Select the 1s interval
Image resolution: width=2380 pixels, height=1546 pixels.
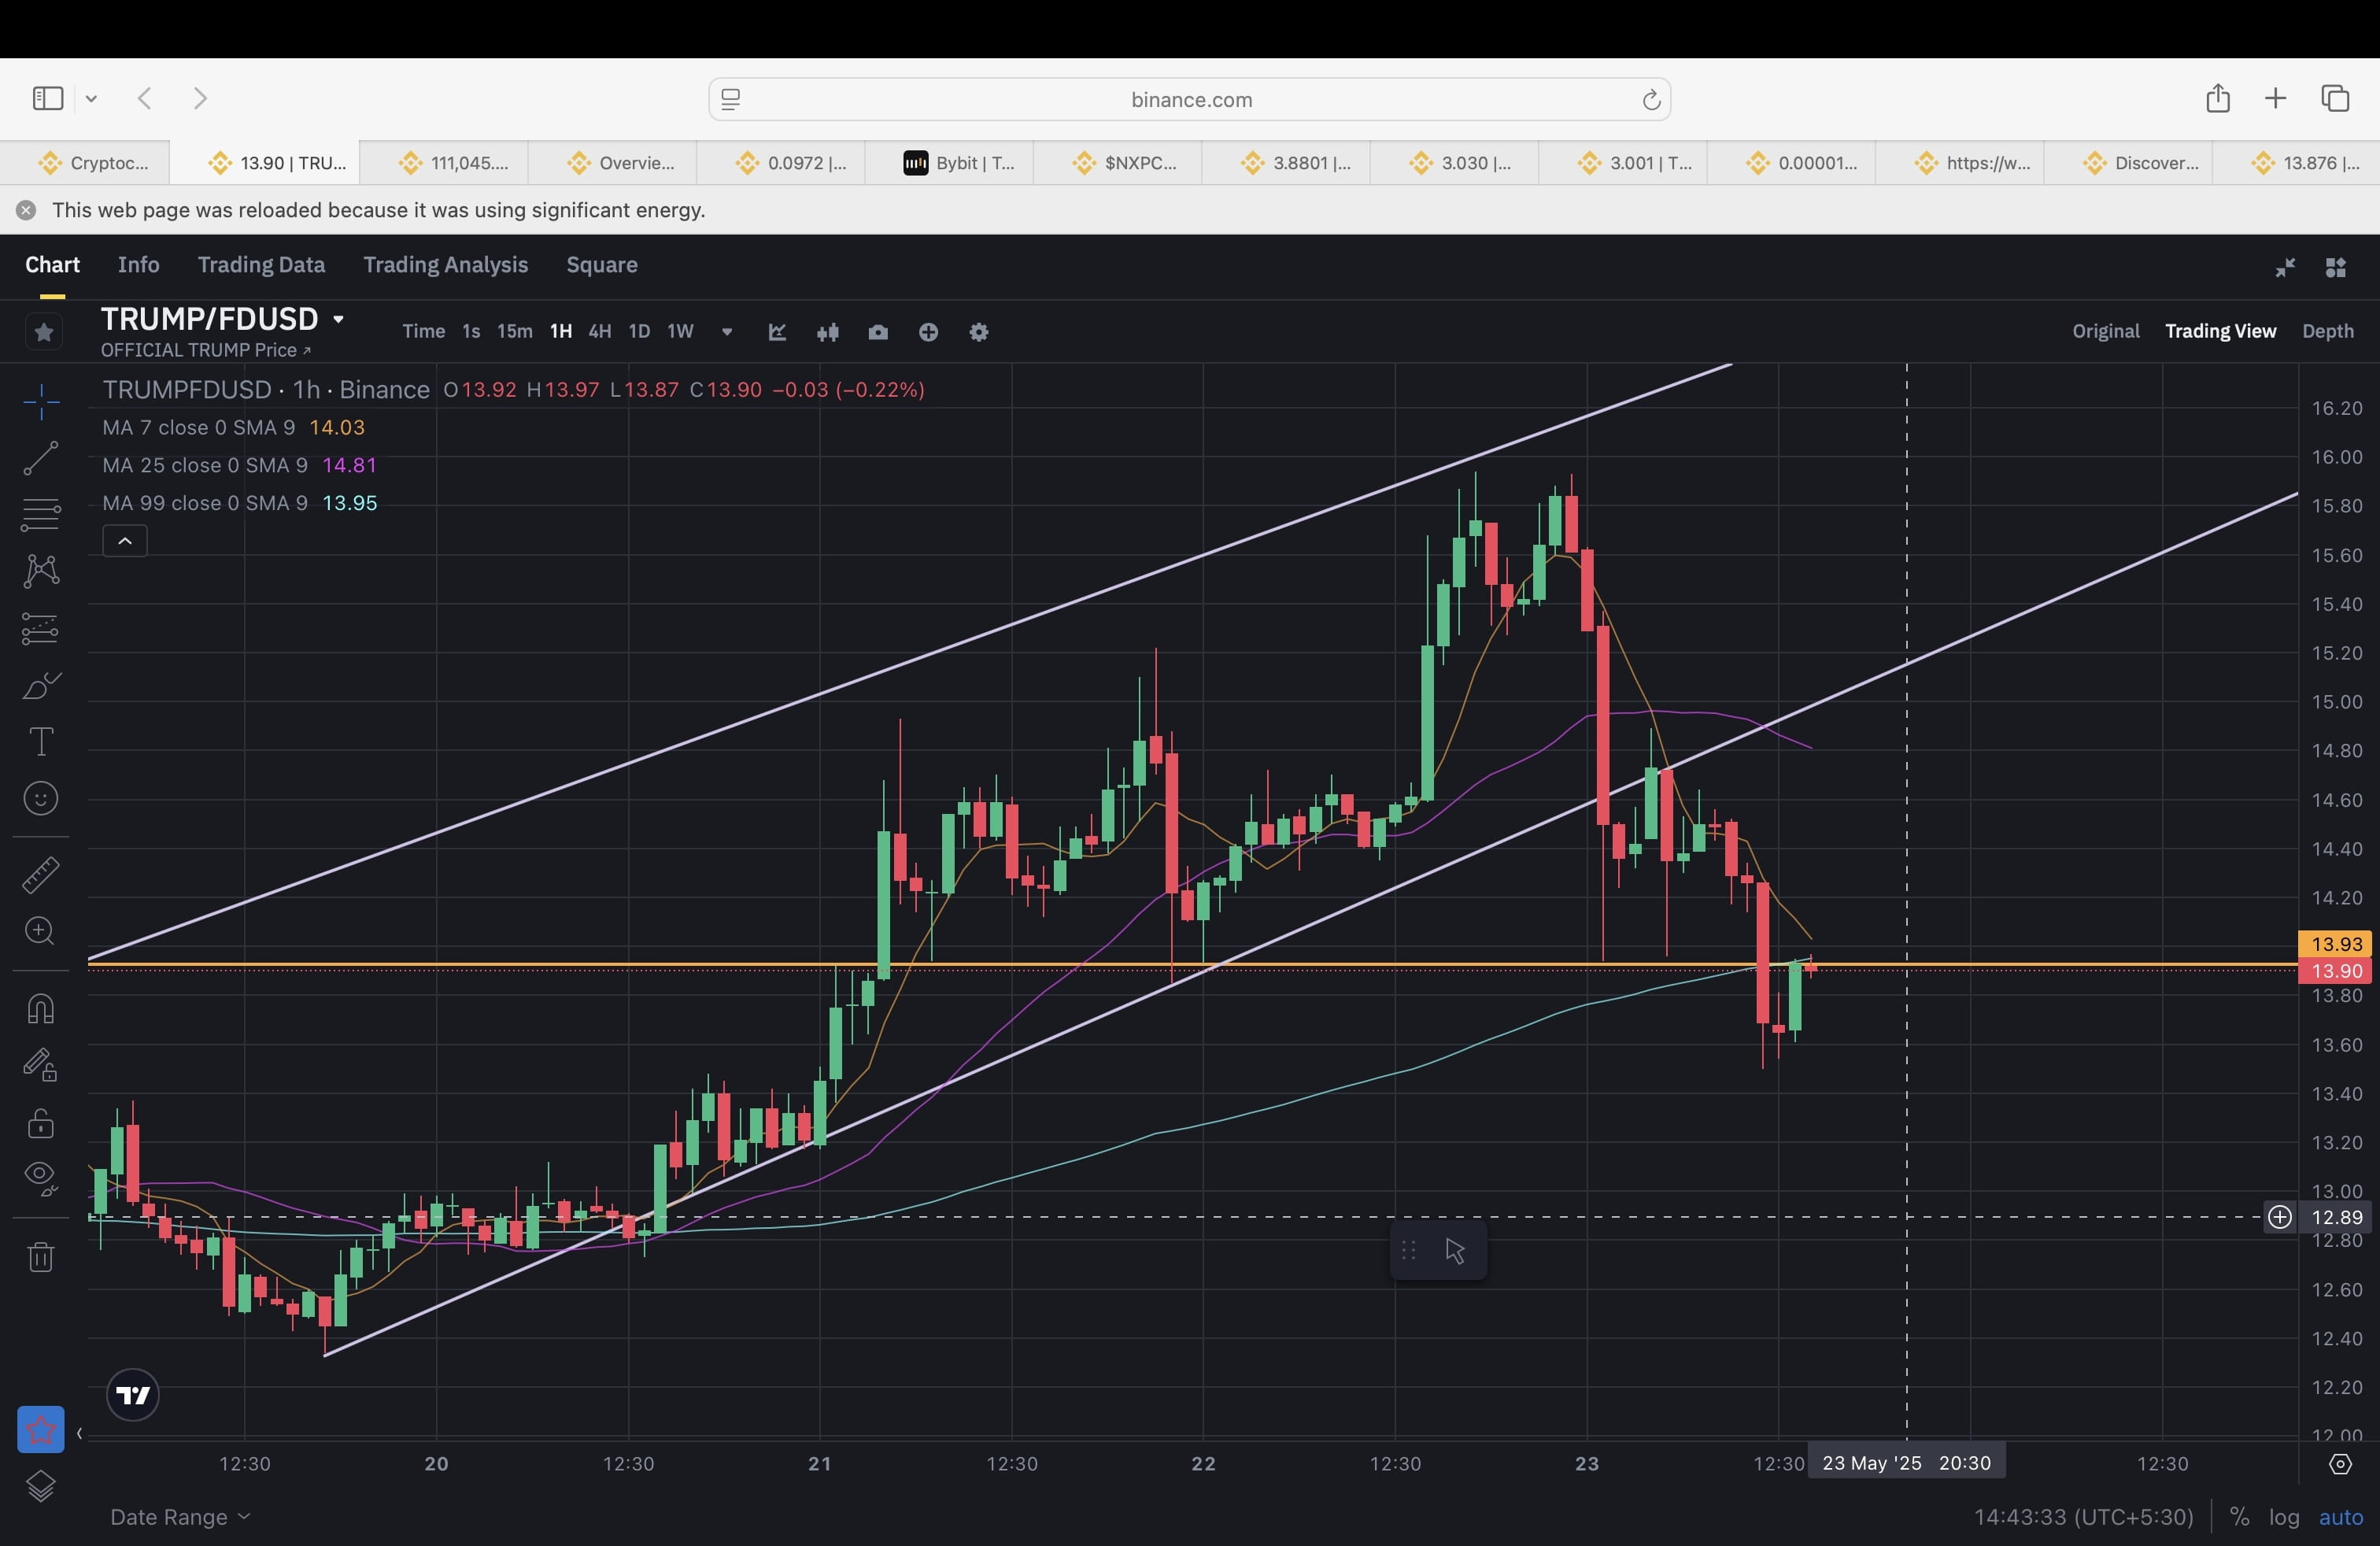coord(471,332)
